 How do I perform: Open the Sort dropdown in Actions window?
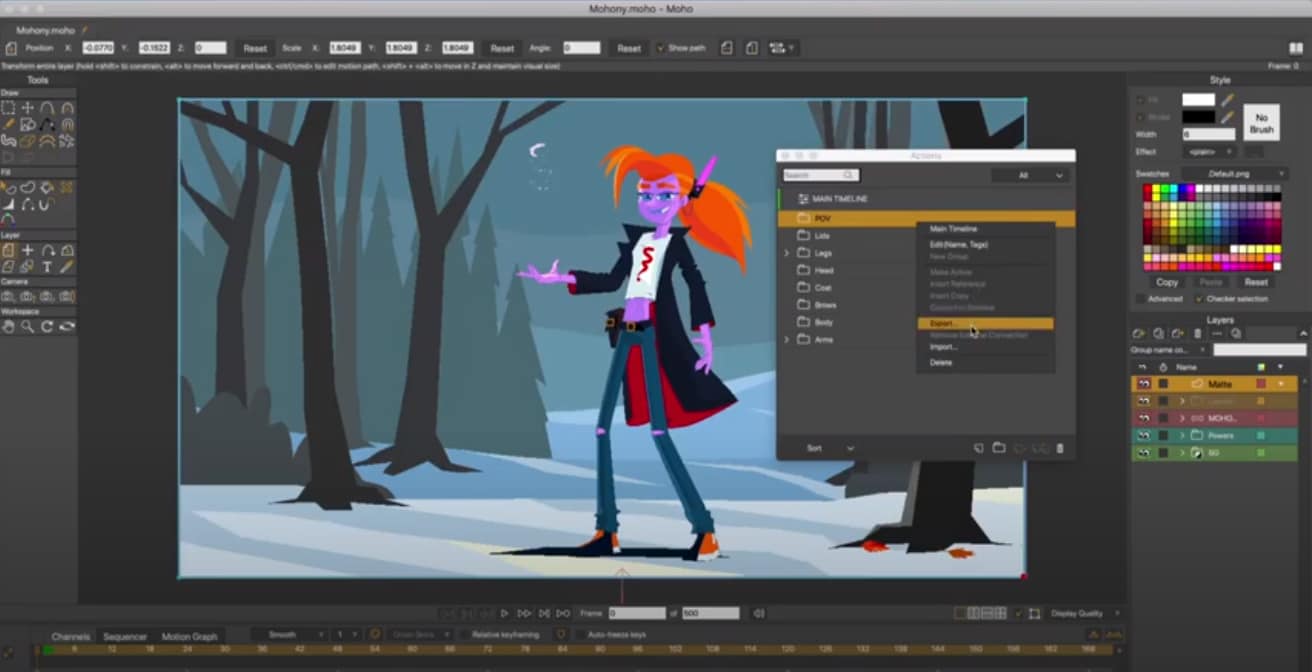(830, 448)
